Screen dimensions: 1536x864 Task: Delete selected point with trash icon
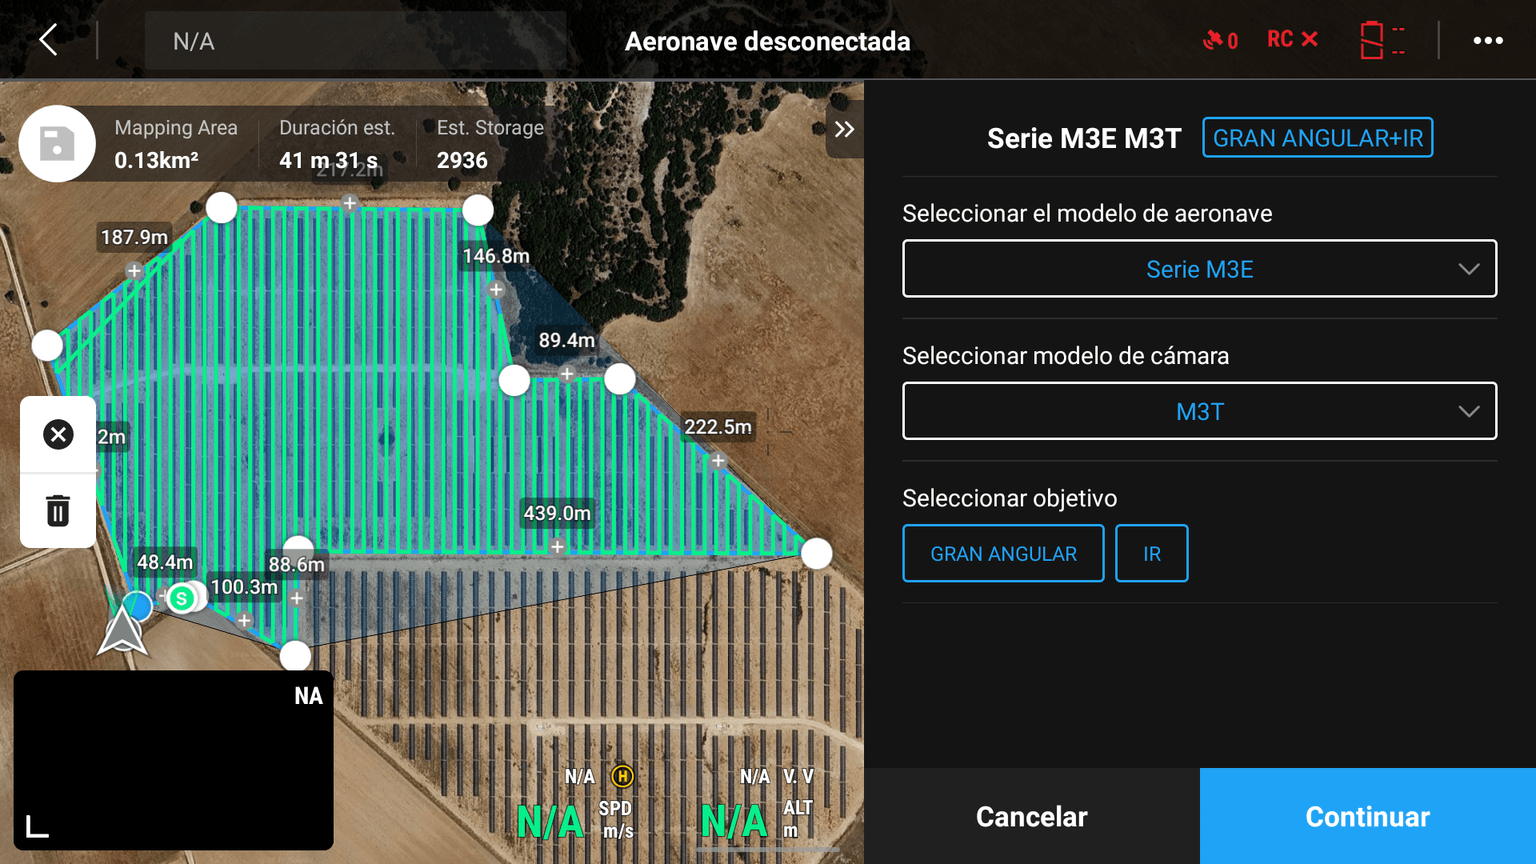tap(58, 510)
